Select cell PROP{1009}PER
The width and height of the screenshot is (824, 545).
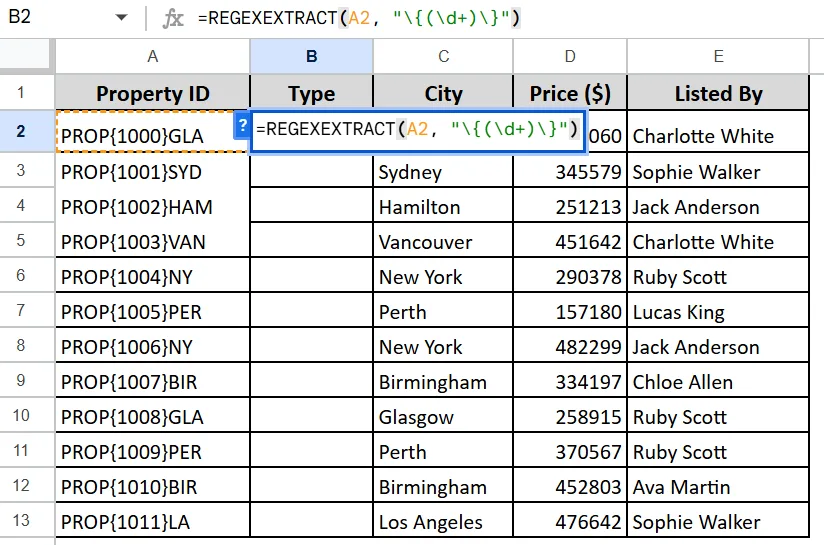(152, 450)
